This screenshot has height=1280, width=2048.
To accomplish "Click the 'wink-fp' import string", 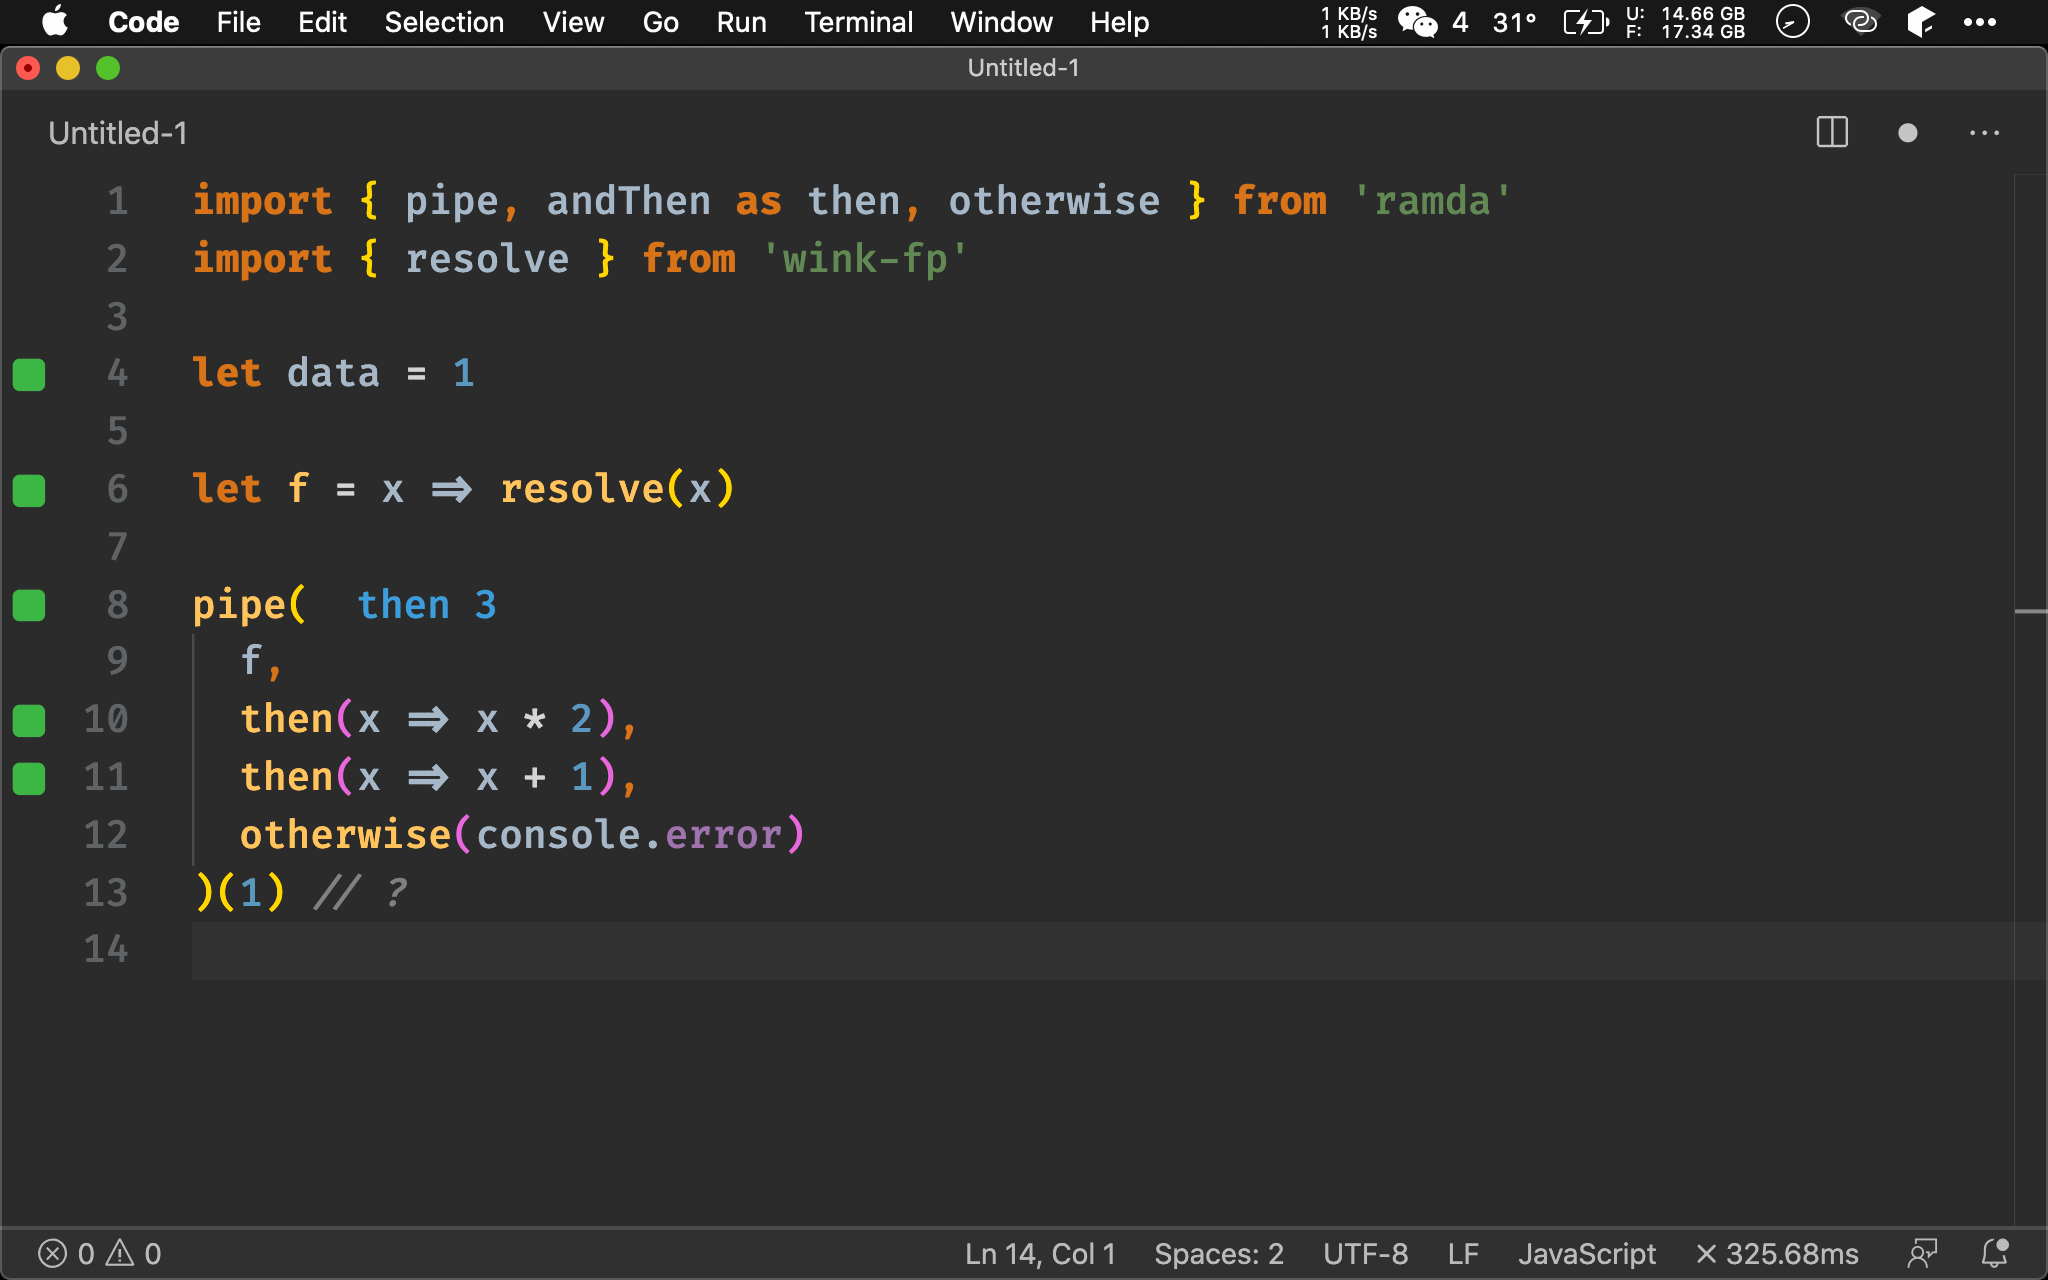I will 866,259.
